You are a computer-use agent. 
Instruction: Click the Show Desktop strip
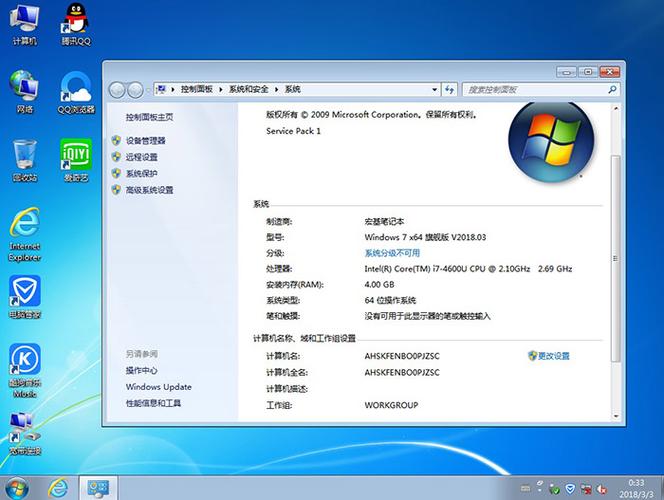(661, 488)
